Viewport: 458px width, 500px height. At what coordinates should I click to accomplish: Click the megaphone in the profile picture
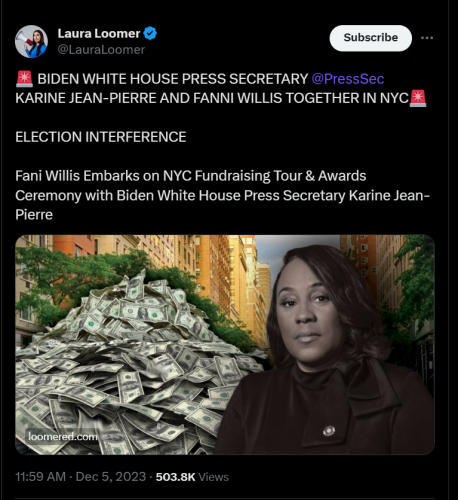click(23, 38)
